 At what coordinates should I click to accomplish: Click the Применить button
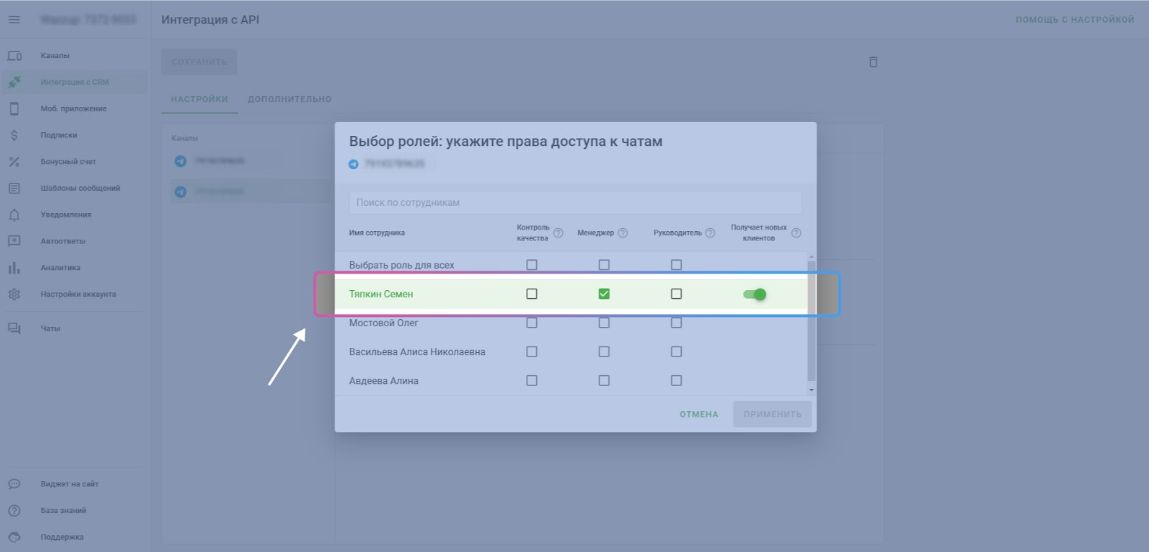(x=772, y=414)
